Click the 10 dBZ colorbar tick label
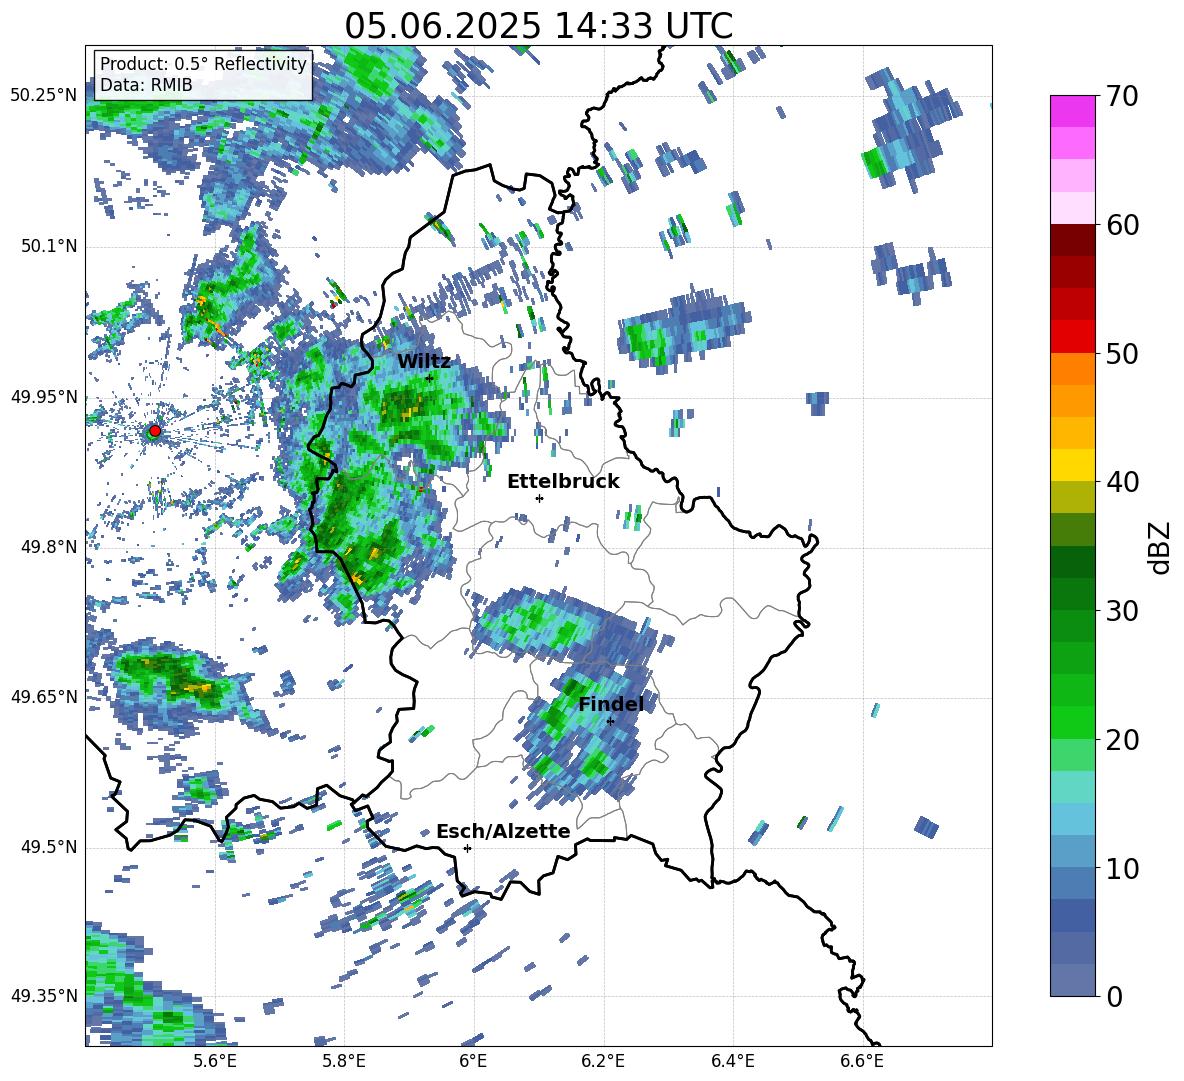Viewport: 1184px width, 1081px height. pyautogui.click(x=1121, y=868)
